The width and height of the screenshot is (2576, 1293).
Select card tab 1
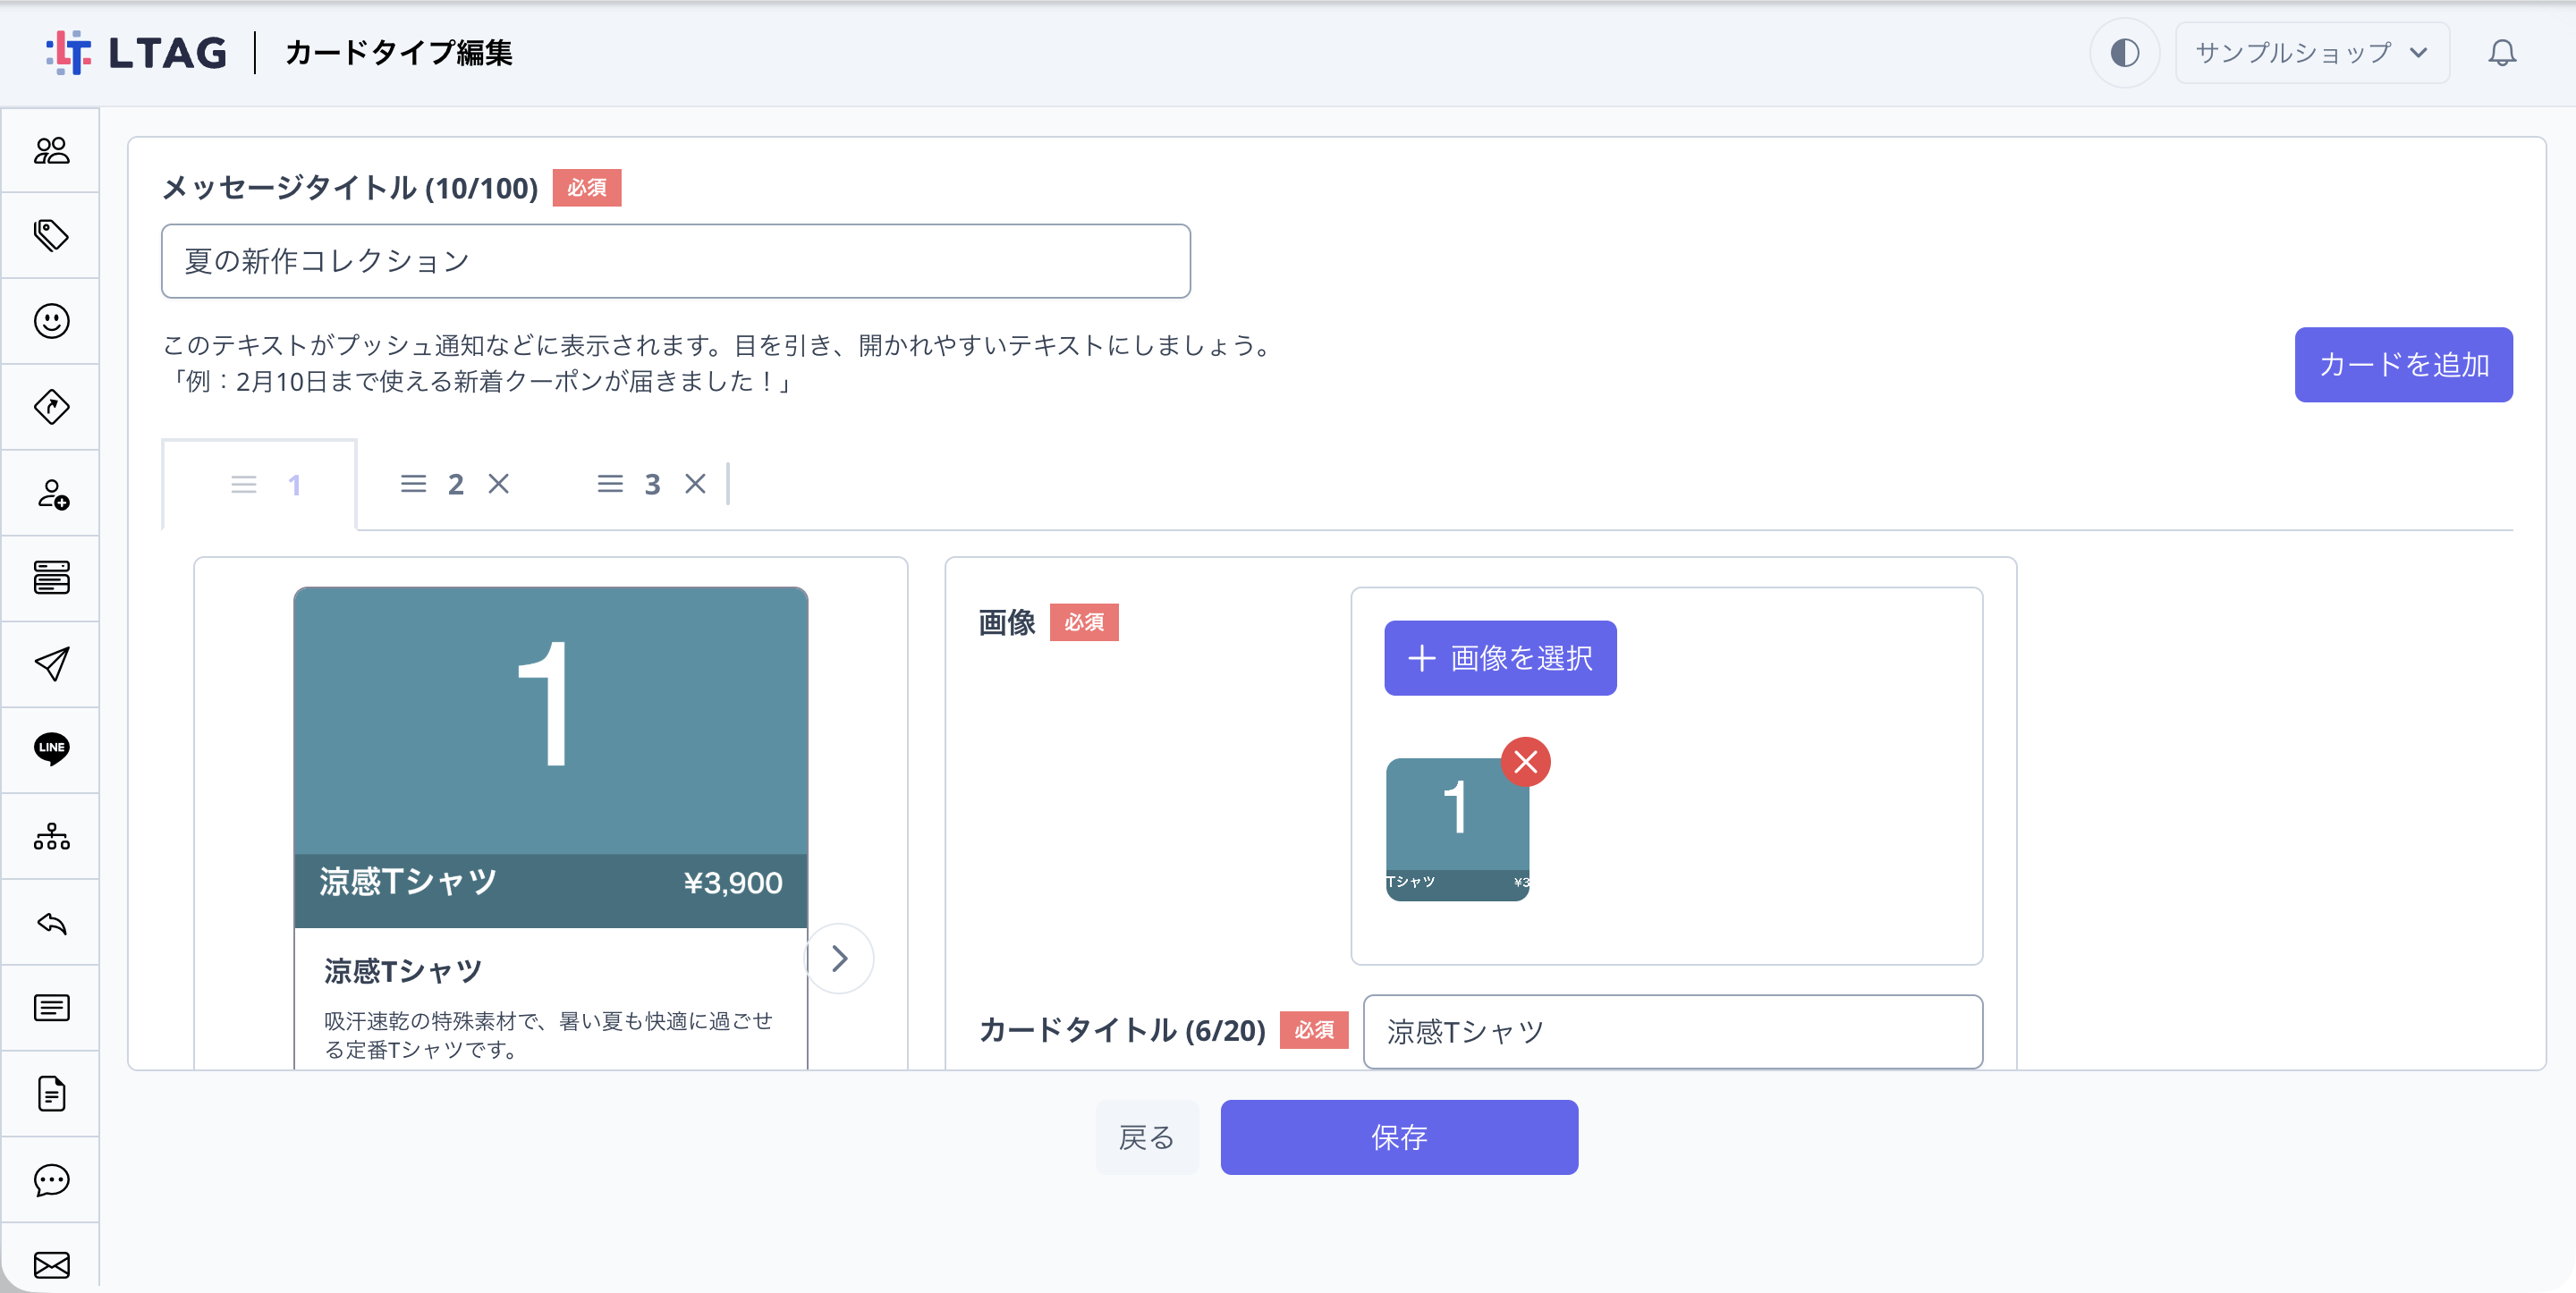(x=259, y=485)
